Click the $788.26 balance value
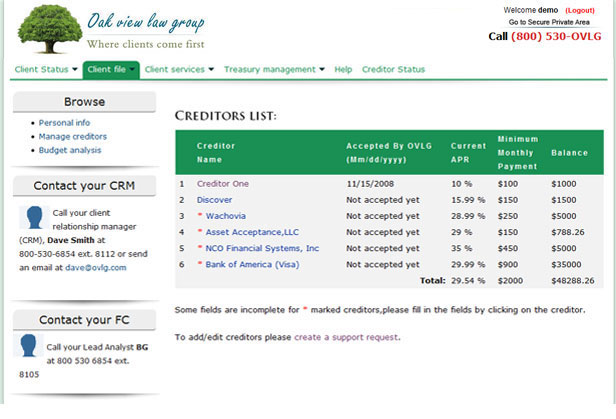This screenshot has height=419, width=616. 568,232
